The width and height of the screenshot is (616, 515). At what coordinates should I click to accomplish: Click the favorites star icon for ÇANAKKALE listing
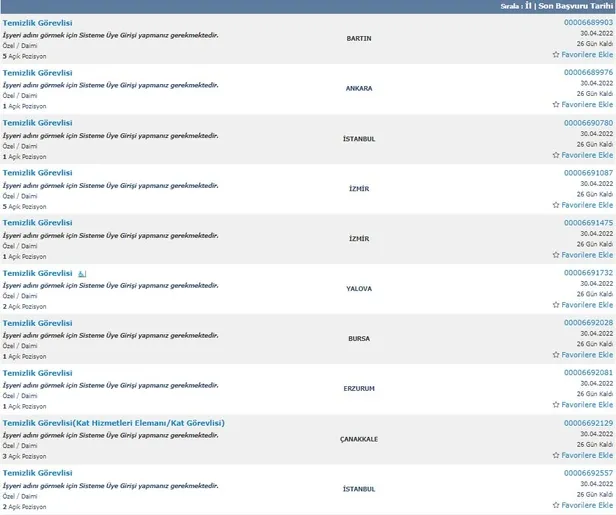(556, 455)
